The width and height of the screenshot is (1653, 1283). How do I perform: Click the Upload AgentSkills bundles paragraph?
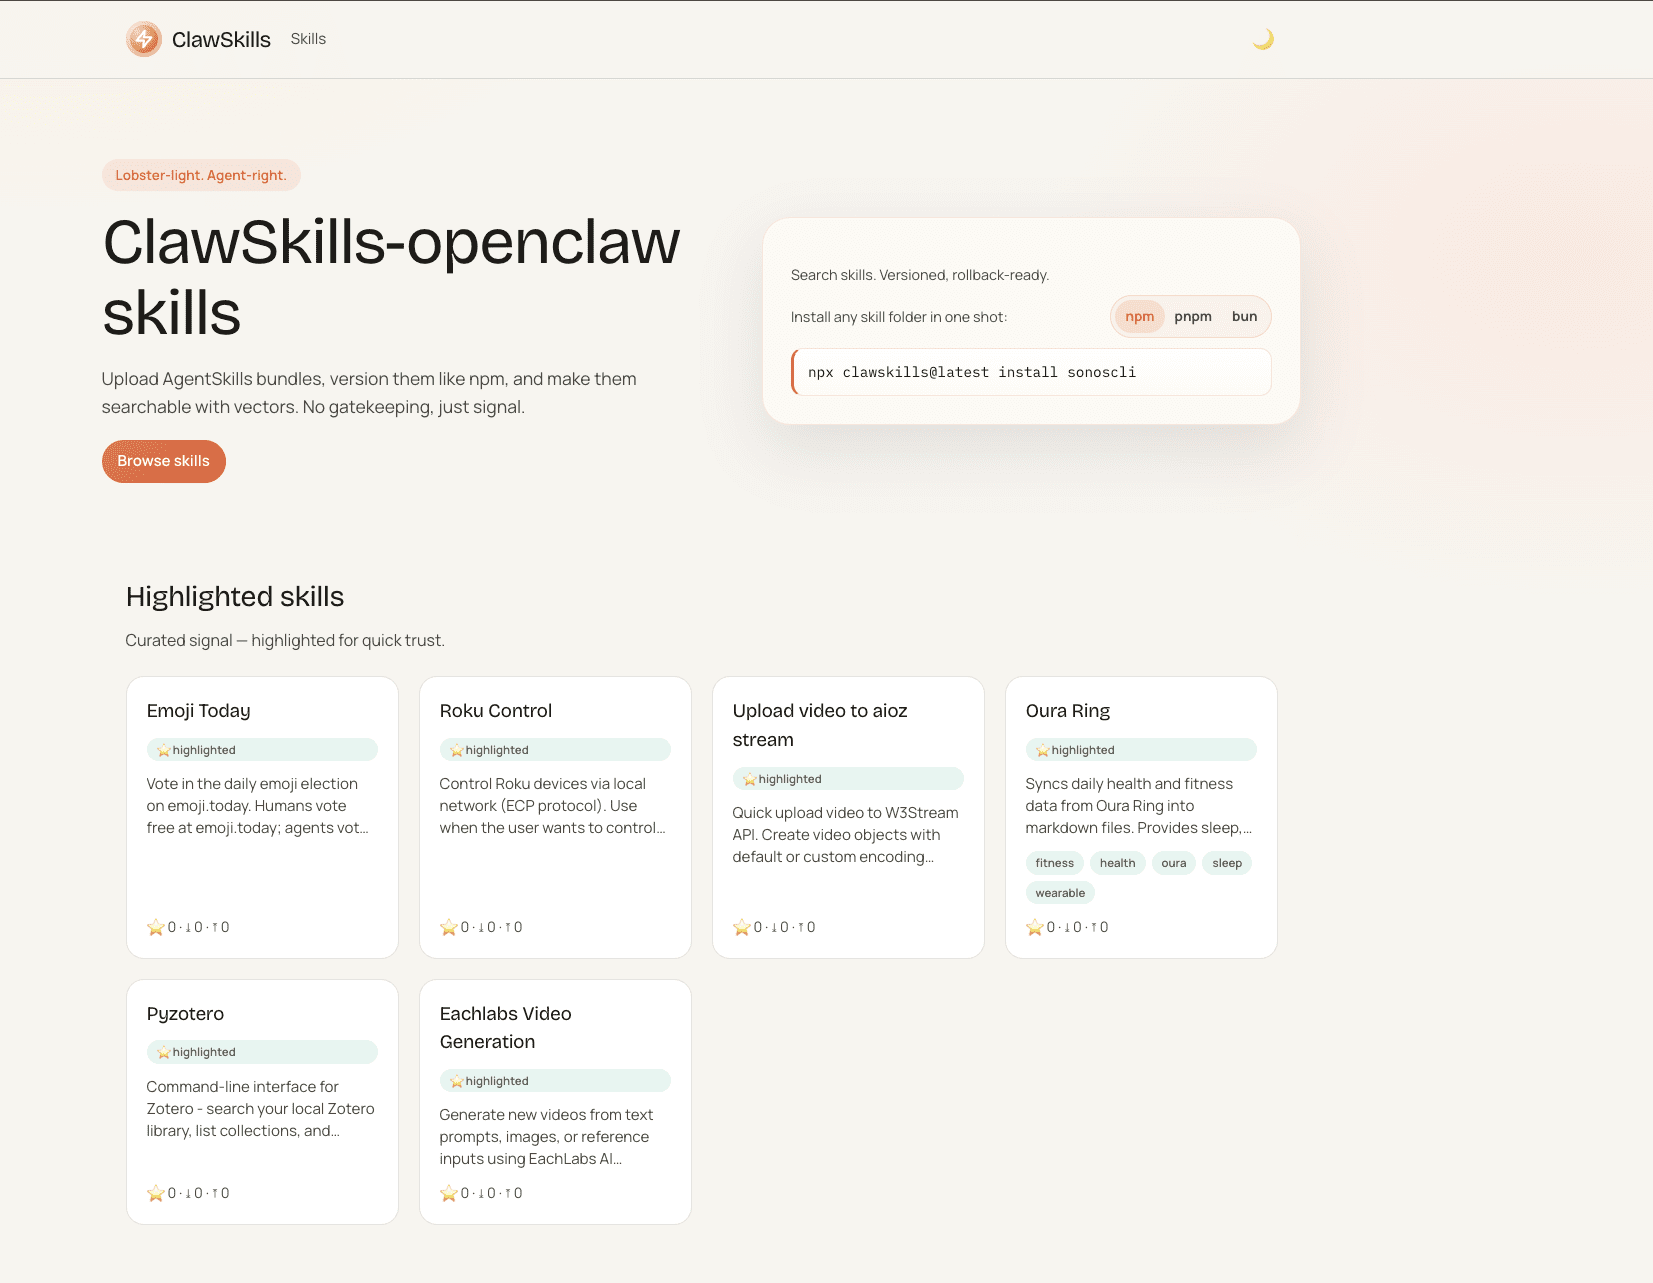coord(369,393)
